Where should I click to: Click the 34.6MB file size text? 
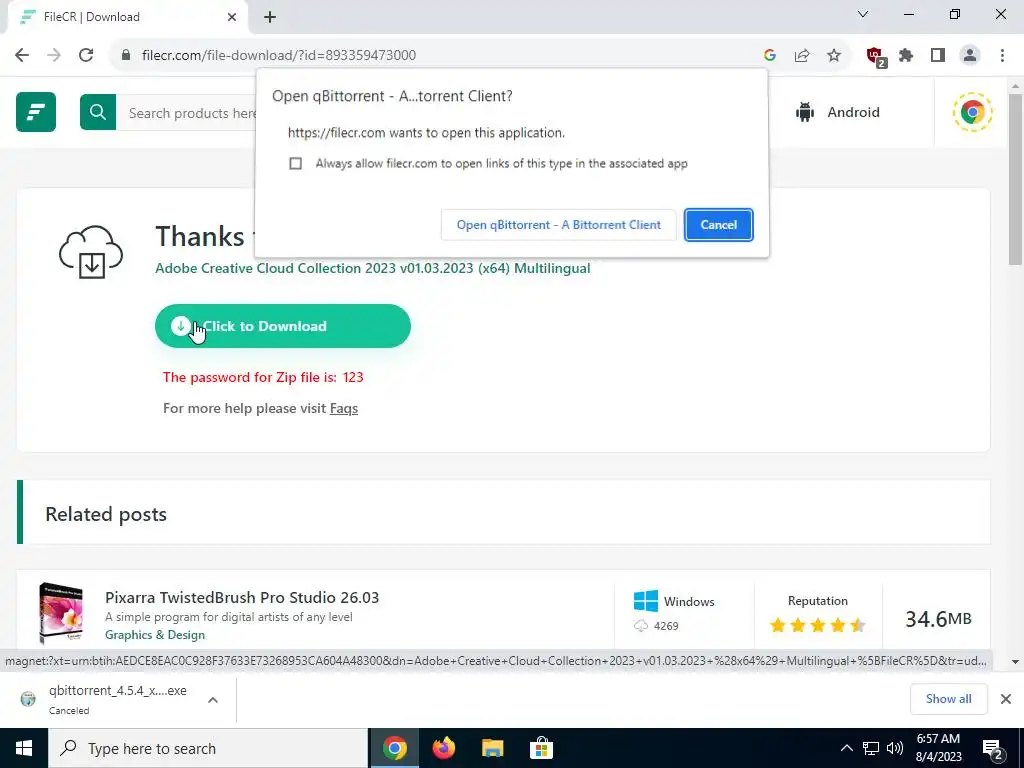tap(938, 618)
